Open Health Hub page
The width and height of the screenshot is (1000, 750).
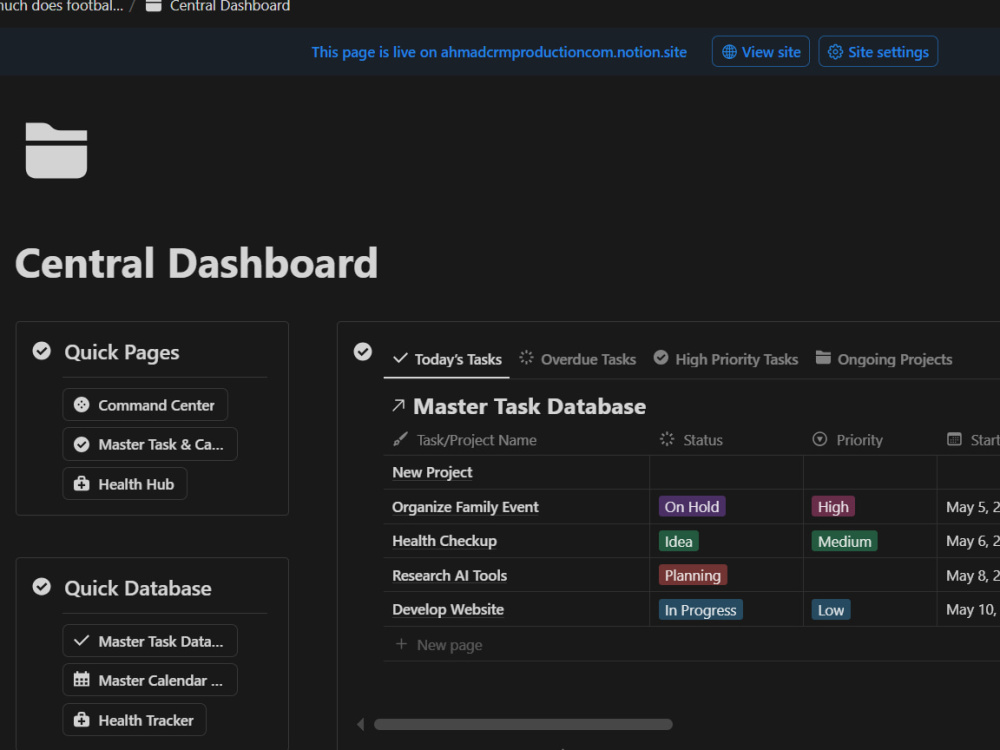coord(125,484)
